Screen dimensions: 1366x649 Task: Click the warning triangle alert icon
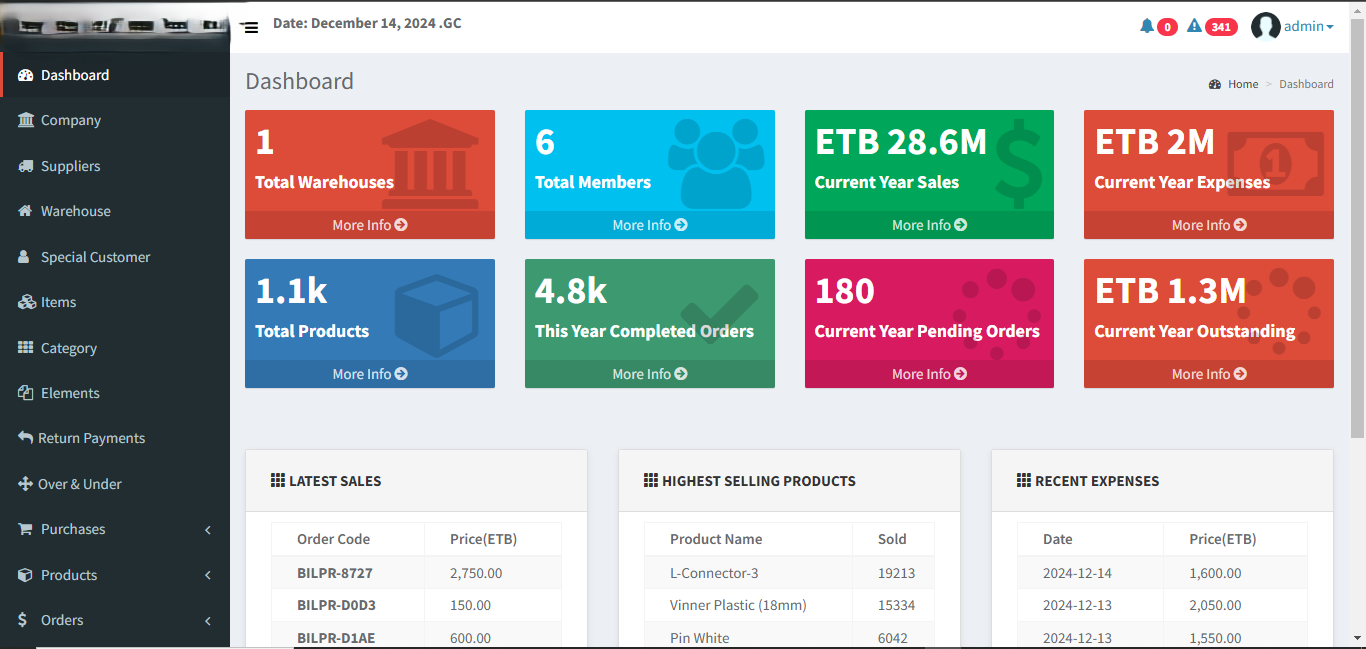pyautogui.click(x=1194, y=26)
